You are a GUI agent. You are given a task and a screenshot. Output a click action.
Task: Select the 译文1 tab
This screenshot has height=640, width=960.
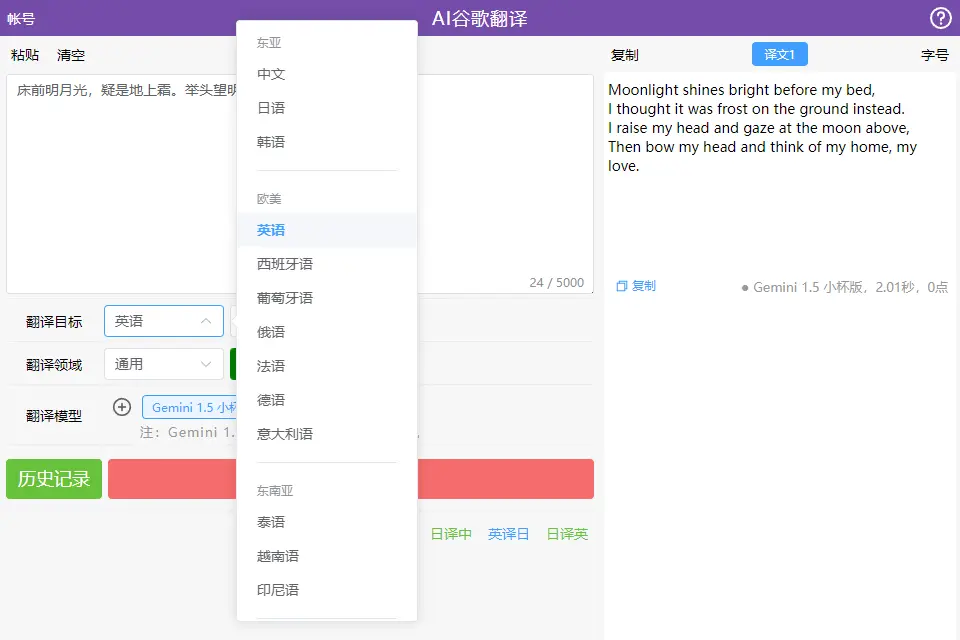tap(779, 55)
